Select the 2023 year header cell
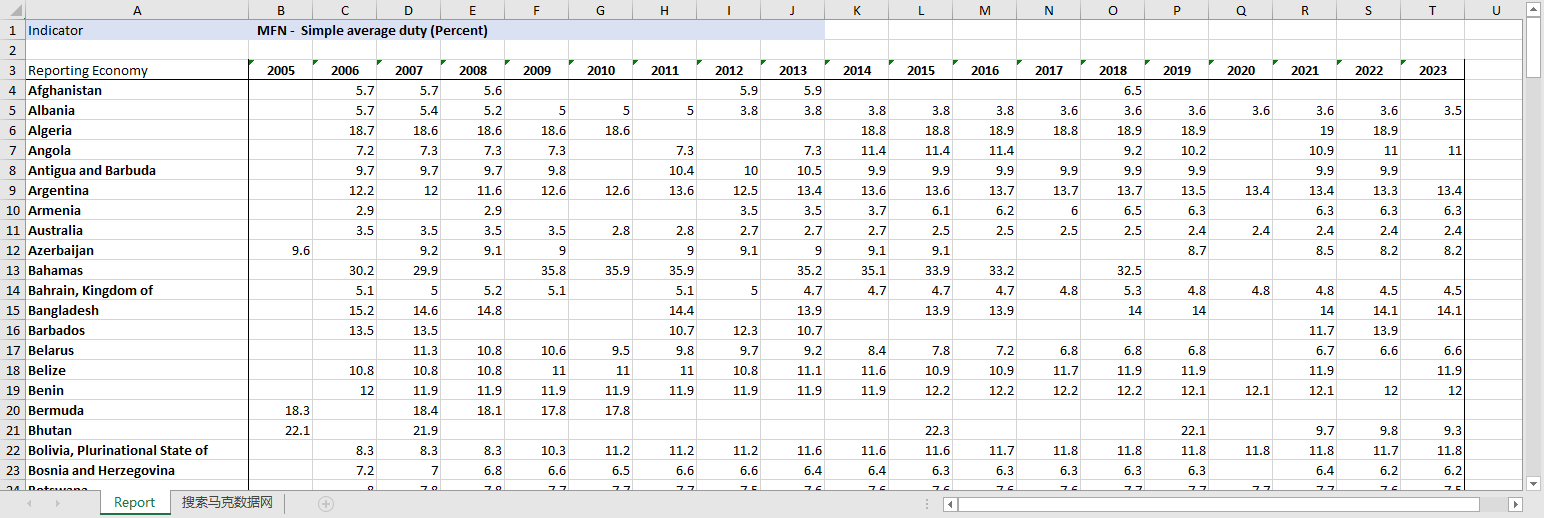 (x=1432, y=70)
